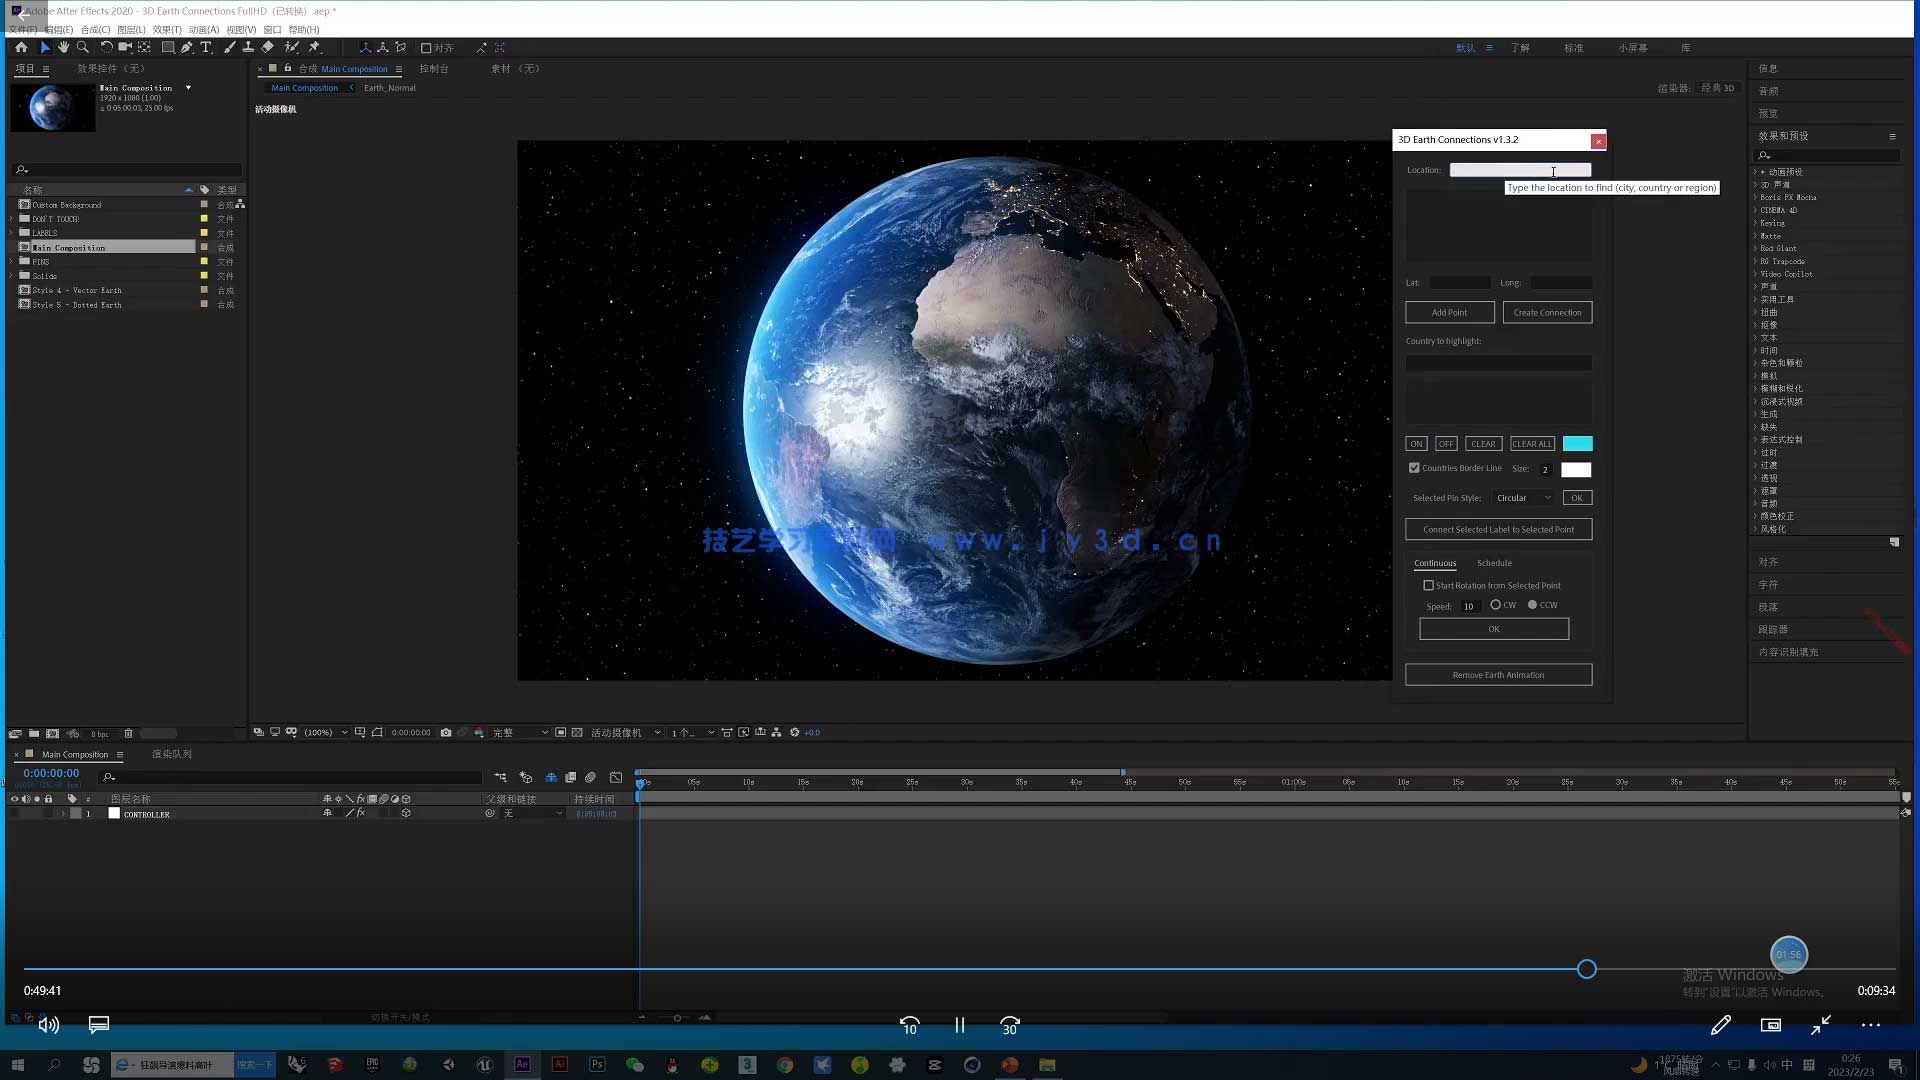Select the Zoom magnifier tool
1920x1080 pixels.
pyautogui.click(x=83, y=47)
